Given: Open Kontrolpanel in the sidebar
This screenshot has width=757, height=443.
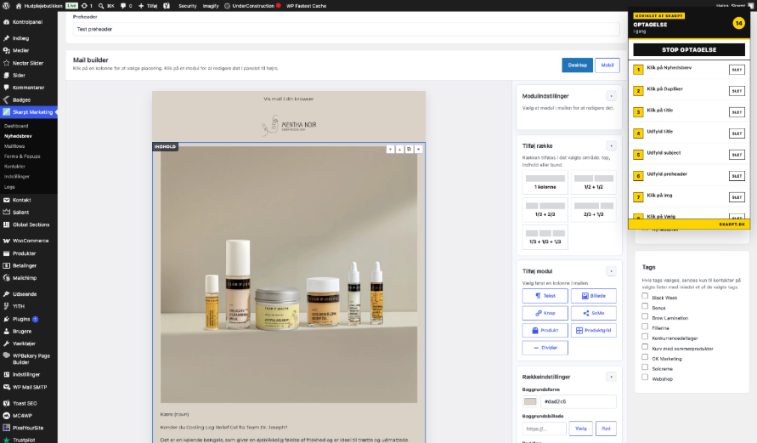Looking at the screenshot, I should [x=28, y=22].
